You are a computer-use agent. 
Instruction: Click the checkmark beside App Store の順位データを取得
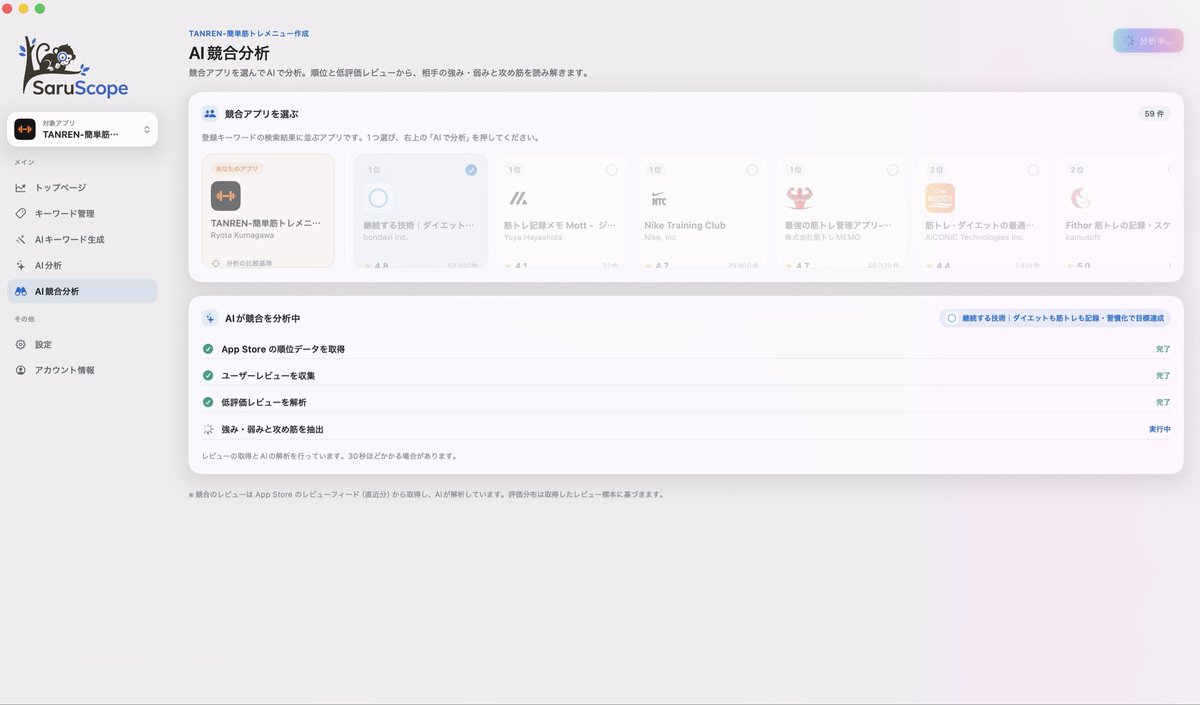(208, 349)
